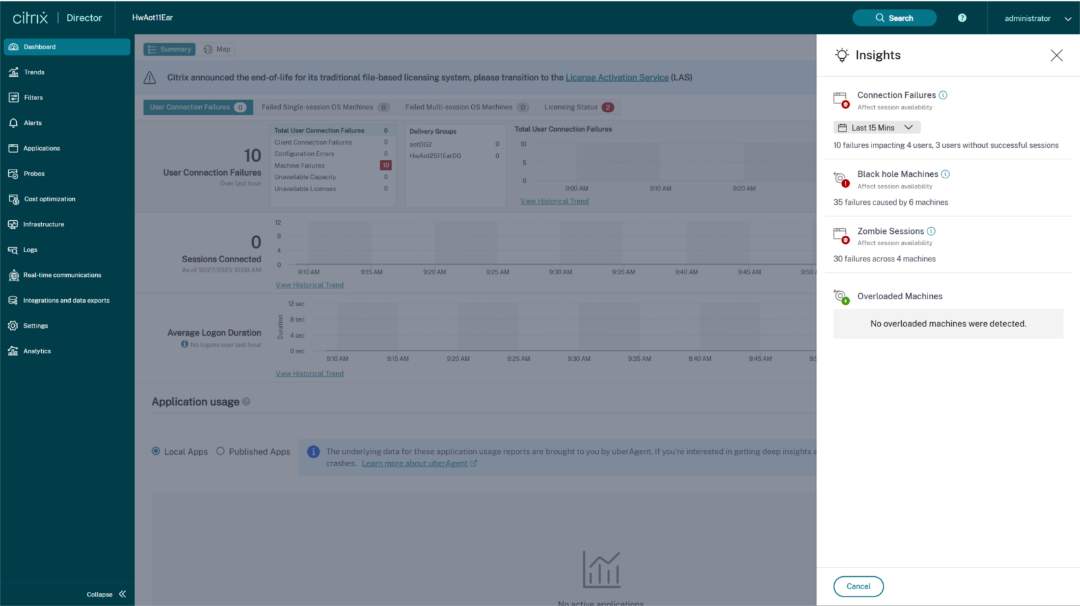Click the help question mark icon
The image size is (1080, 606).
pos(962,18)
